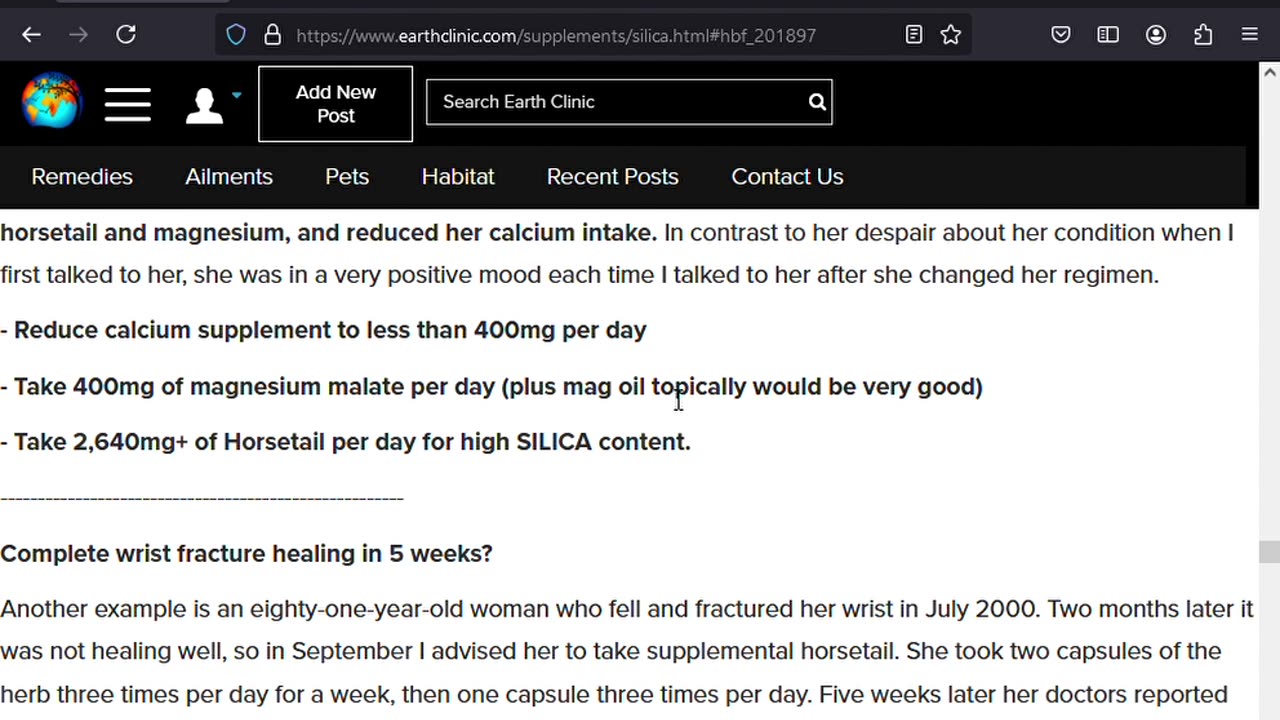Open the tracking protection shield icon
The width and height of the screenshot is (1280, 720).
tap(236, 35)
